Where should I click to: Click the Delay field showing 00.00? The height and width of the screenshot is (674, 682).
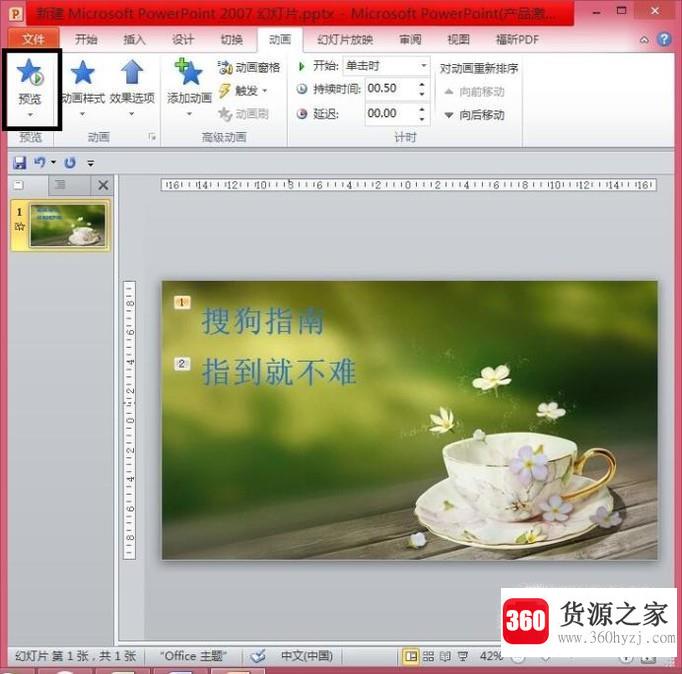391,114
